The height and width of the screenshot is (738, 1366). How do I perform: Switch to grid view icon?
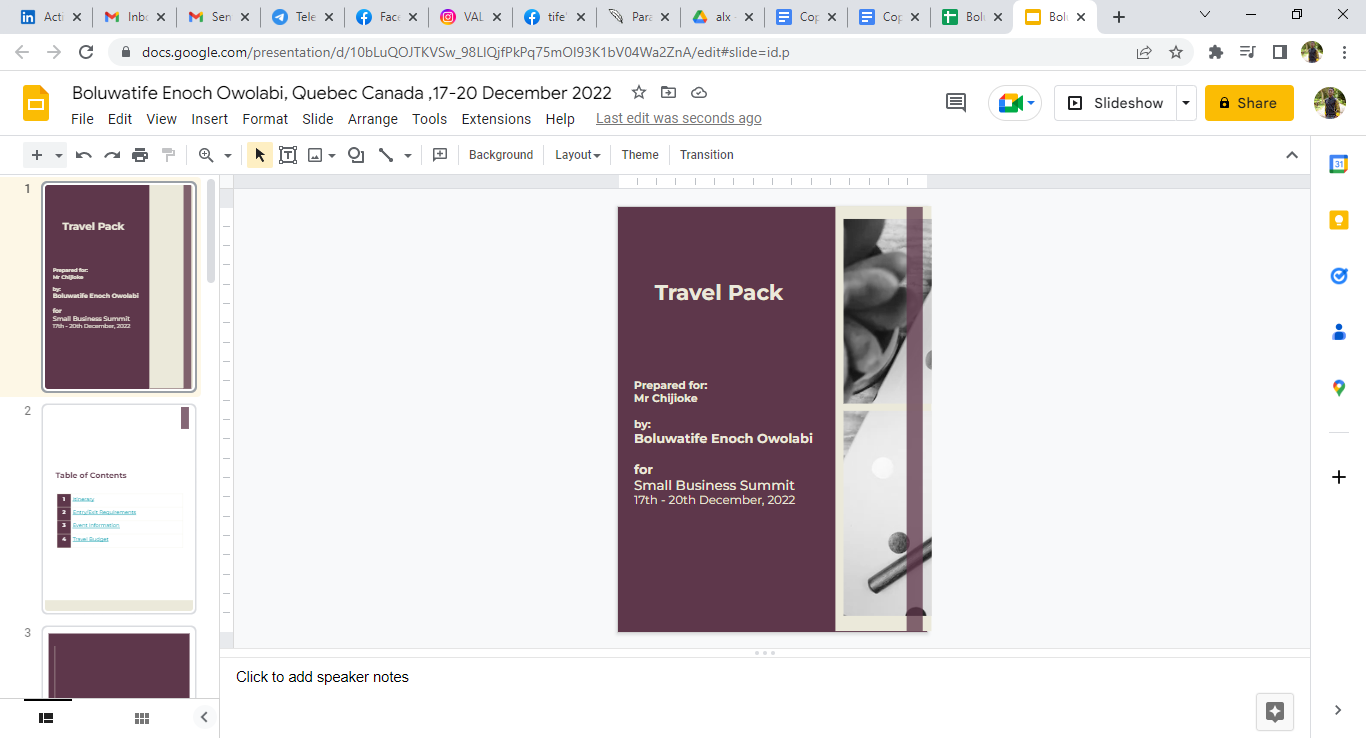(142, 718)
